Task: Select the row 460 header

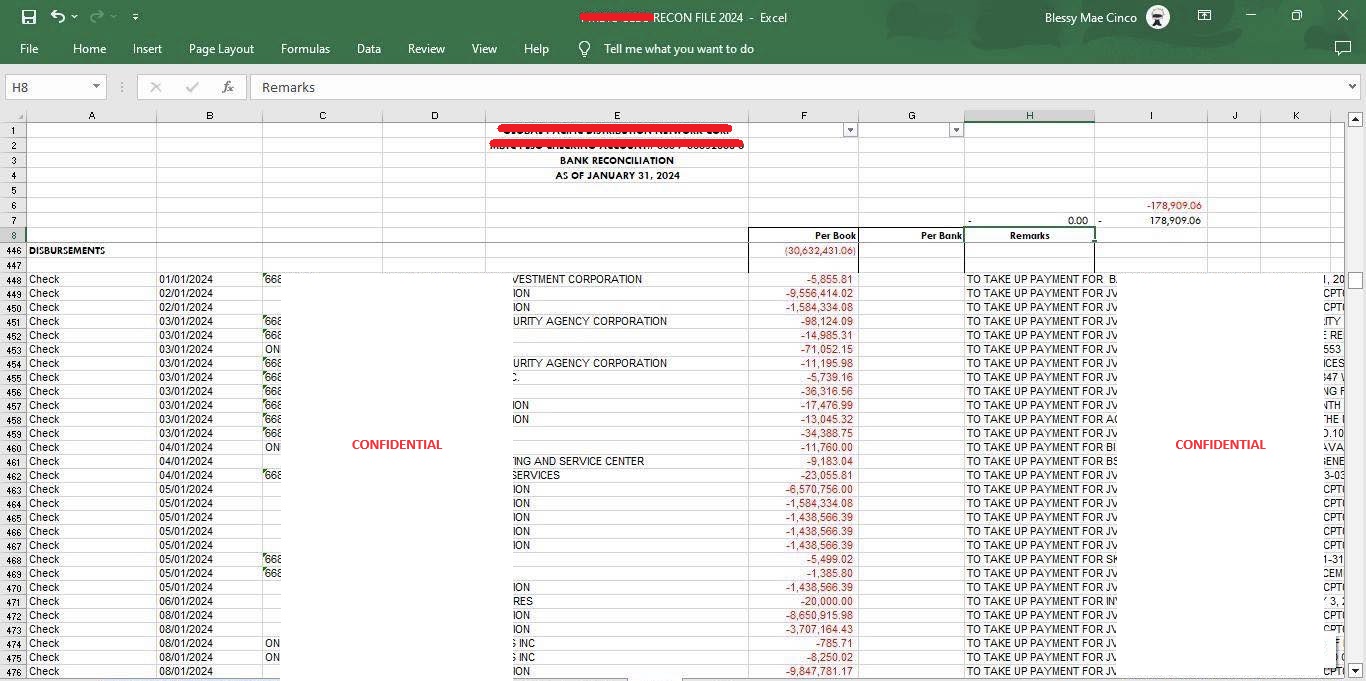Action: pyautogui.click(x=13, y=447)
